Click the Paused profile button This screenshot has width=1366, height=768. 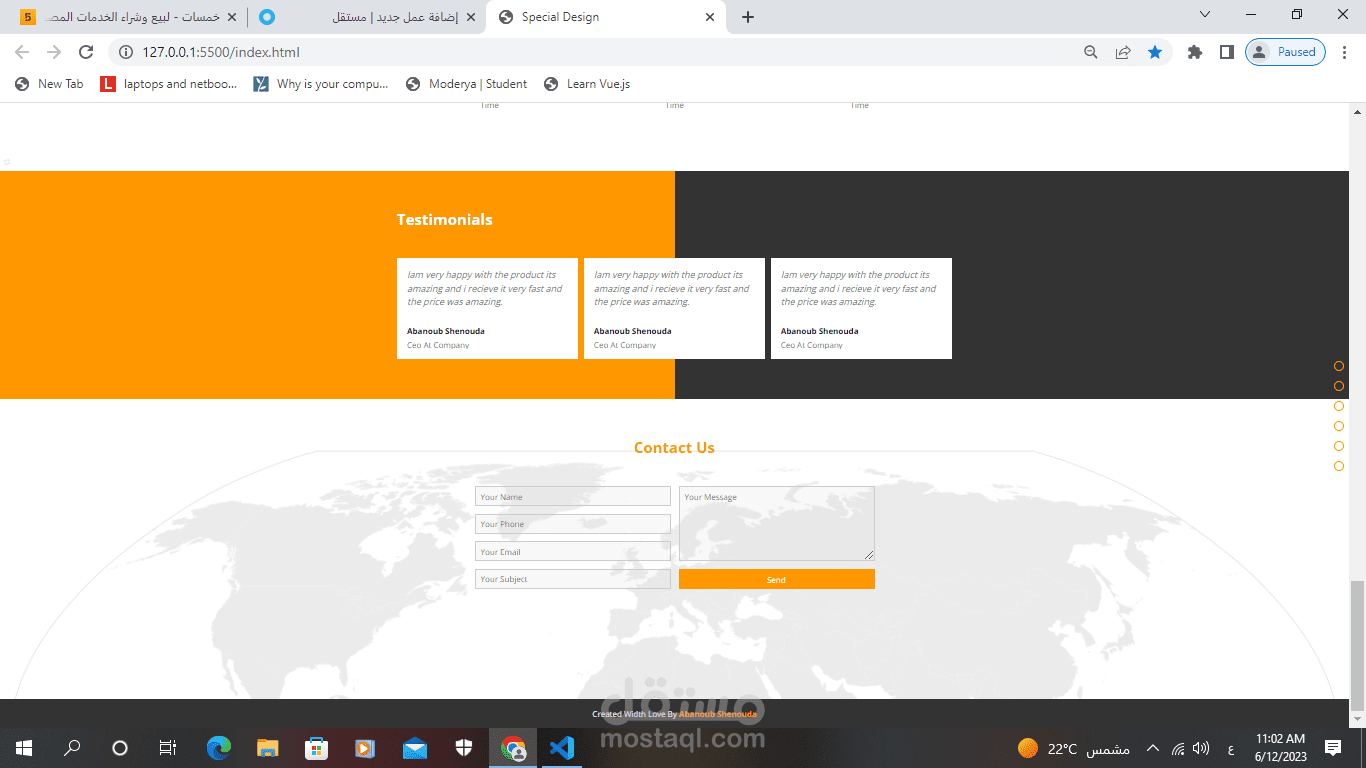tap(1285, 52)
